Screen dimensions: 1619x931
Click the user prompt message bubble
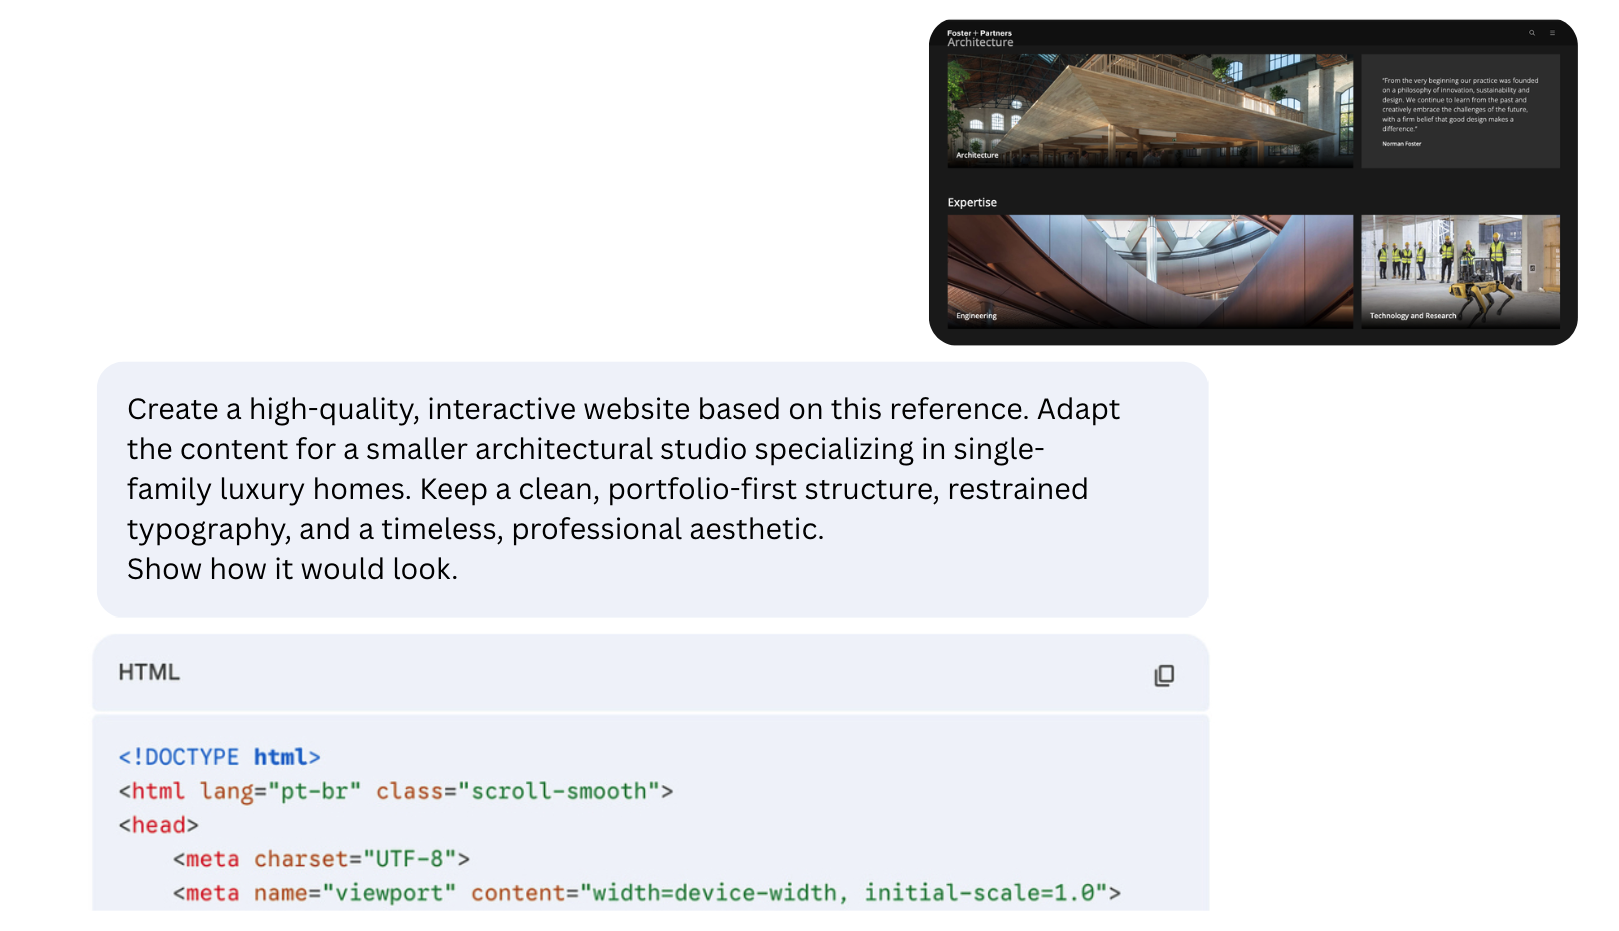[x=652, y=489]
